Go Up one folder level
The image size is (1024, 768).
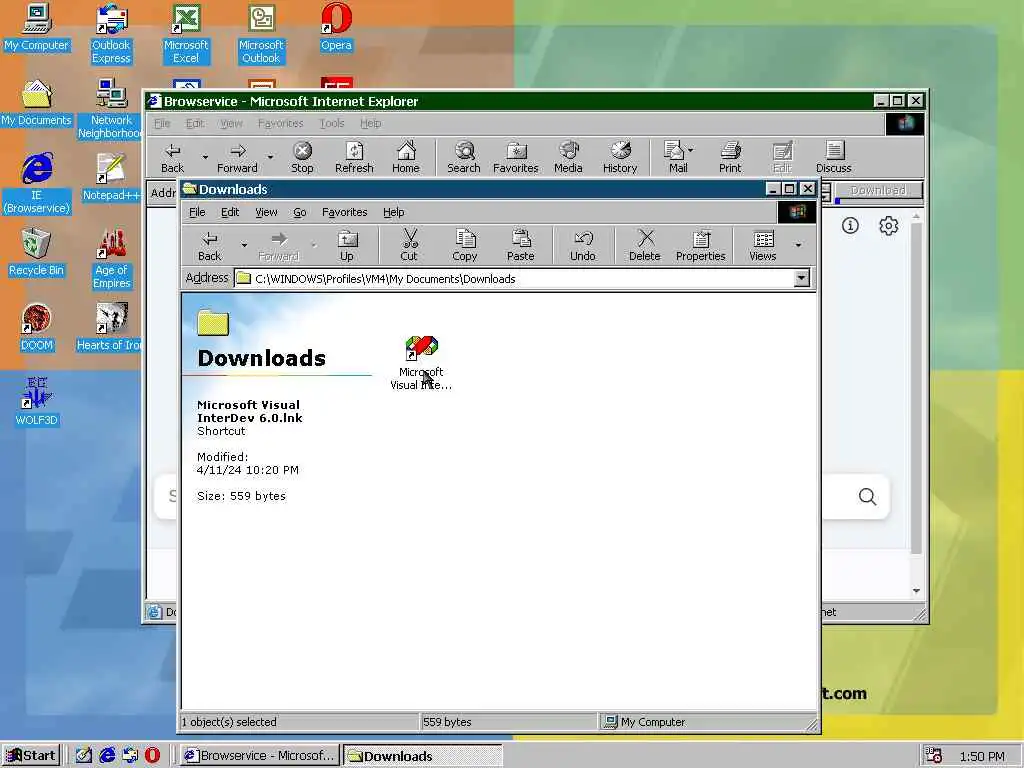tap(347, 246)
